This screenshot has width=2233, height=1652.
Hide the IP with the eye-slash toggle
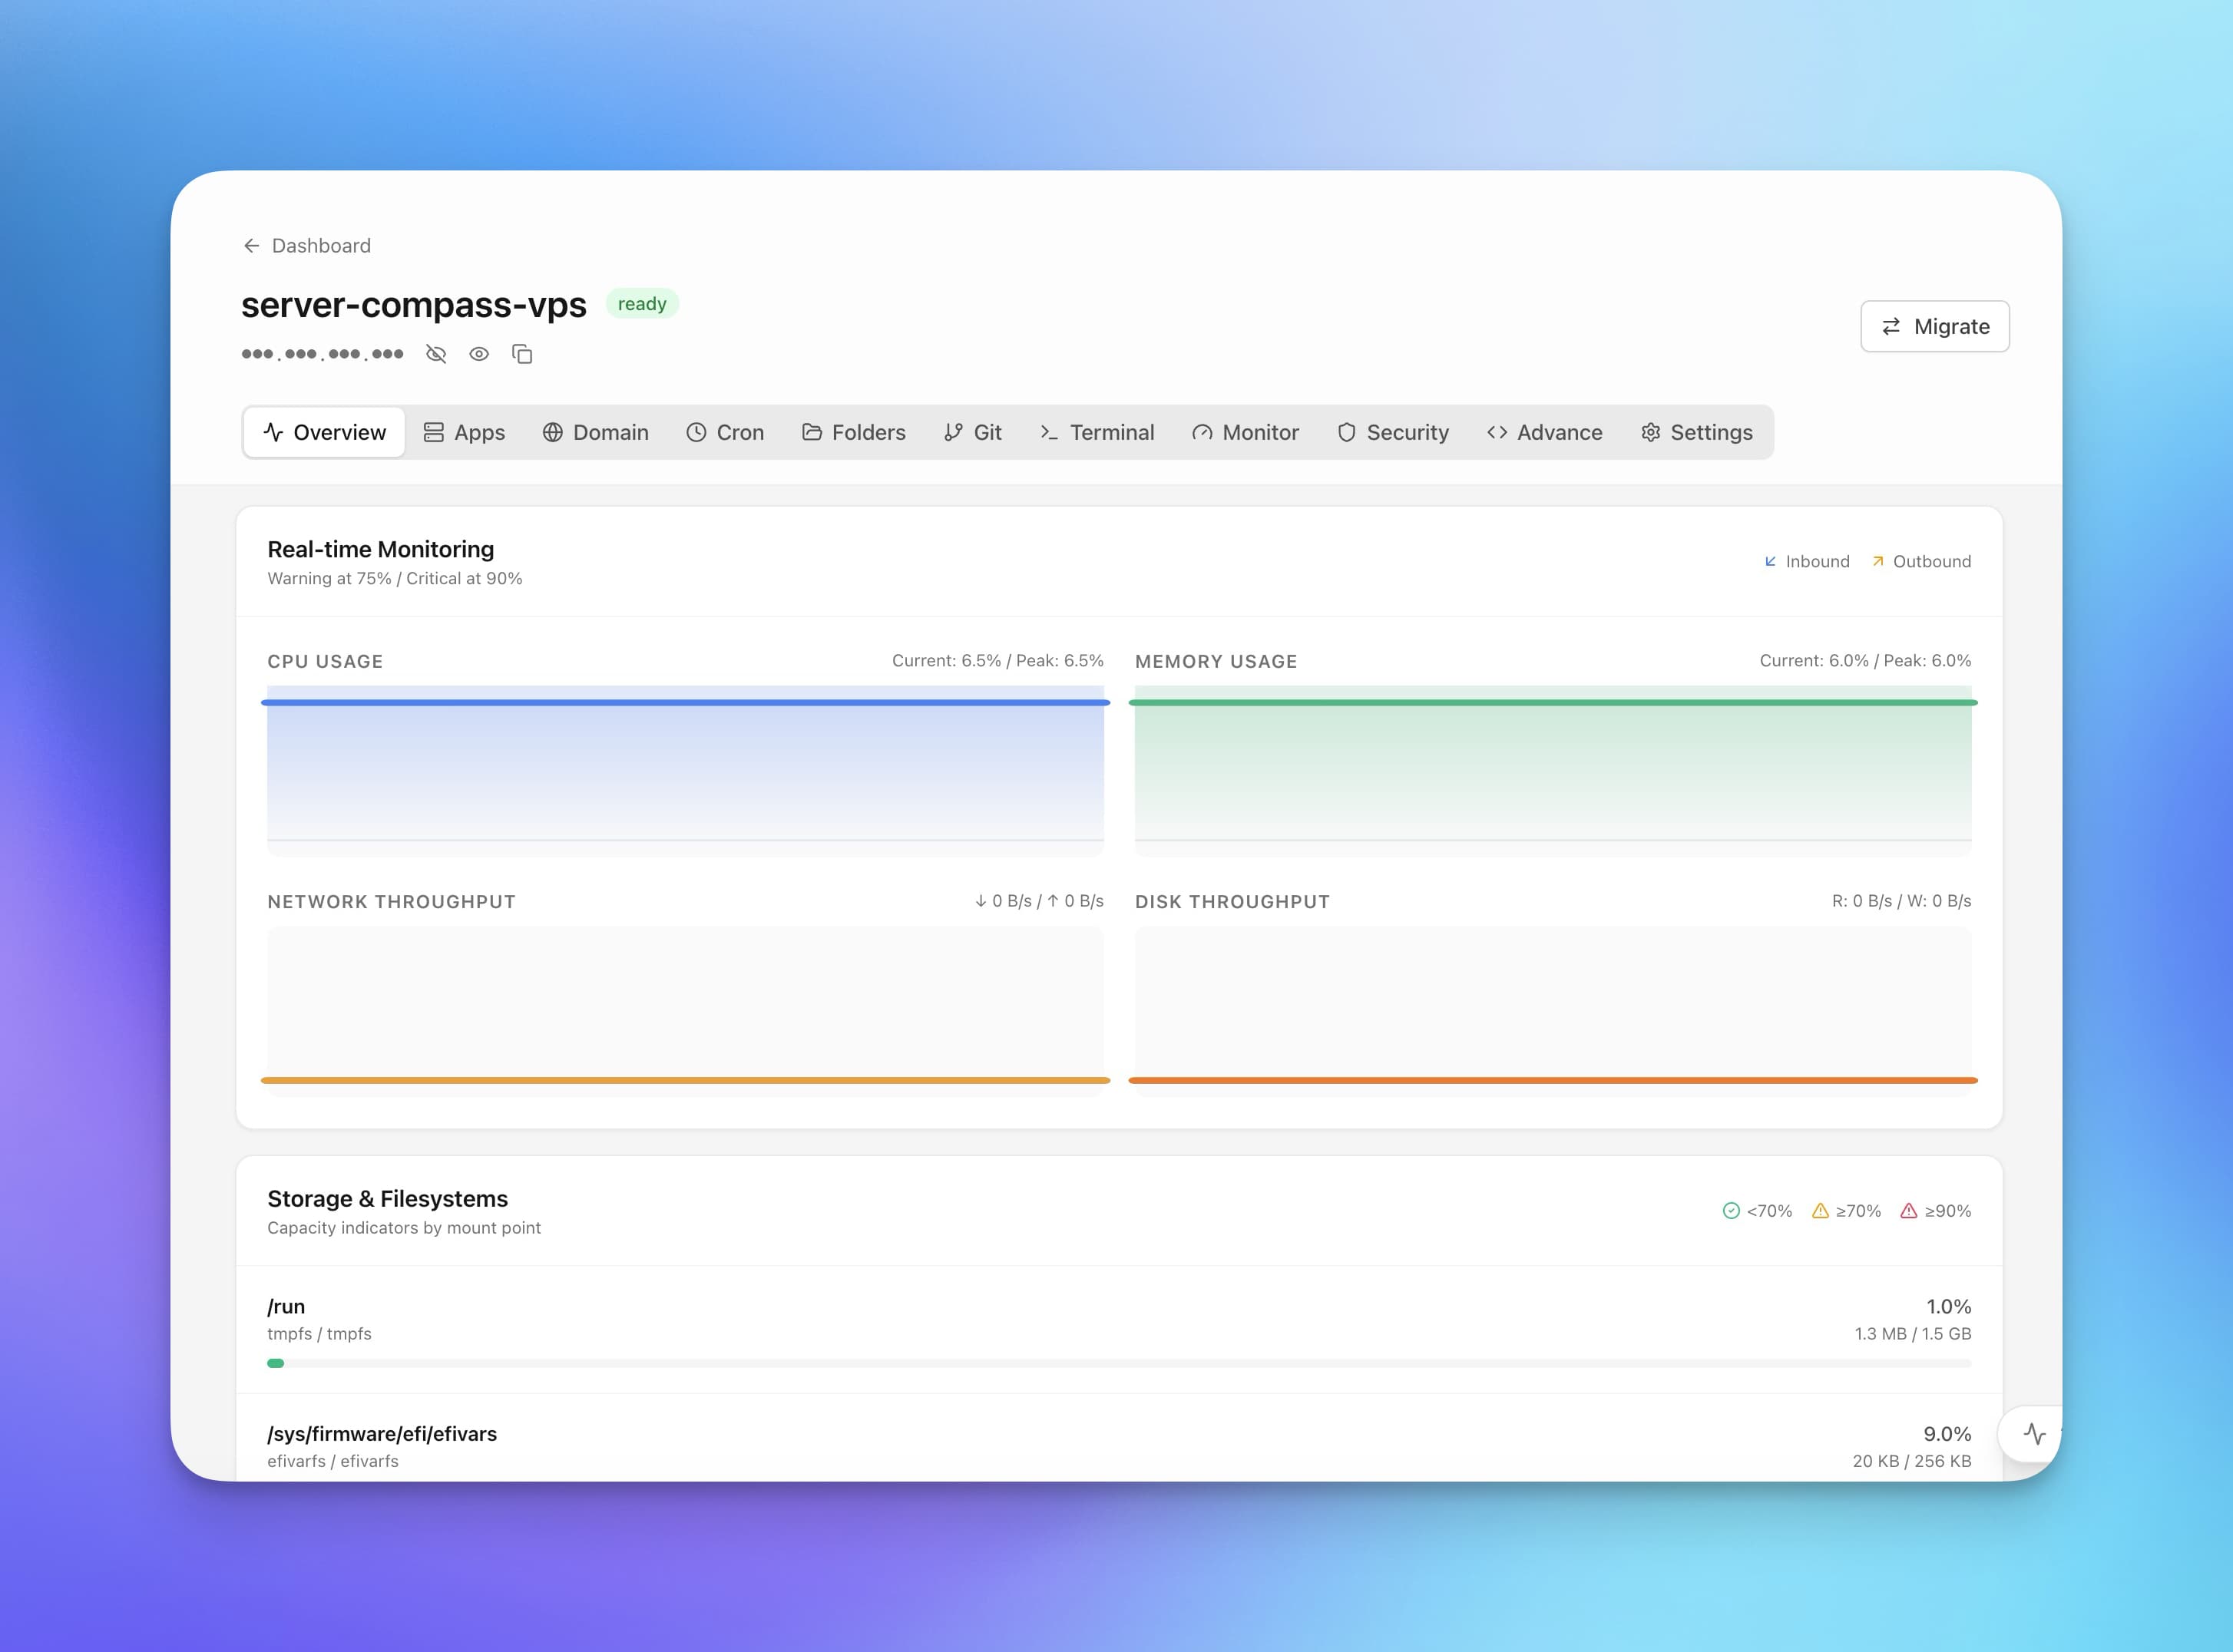pos(436,354)
